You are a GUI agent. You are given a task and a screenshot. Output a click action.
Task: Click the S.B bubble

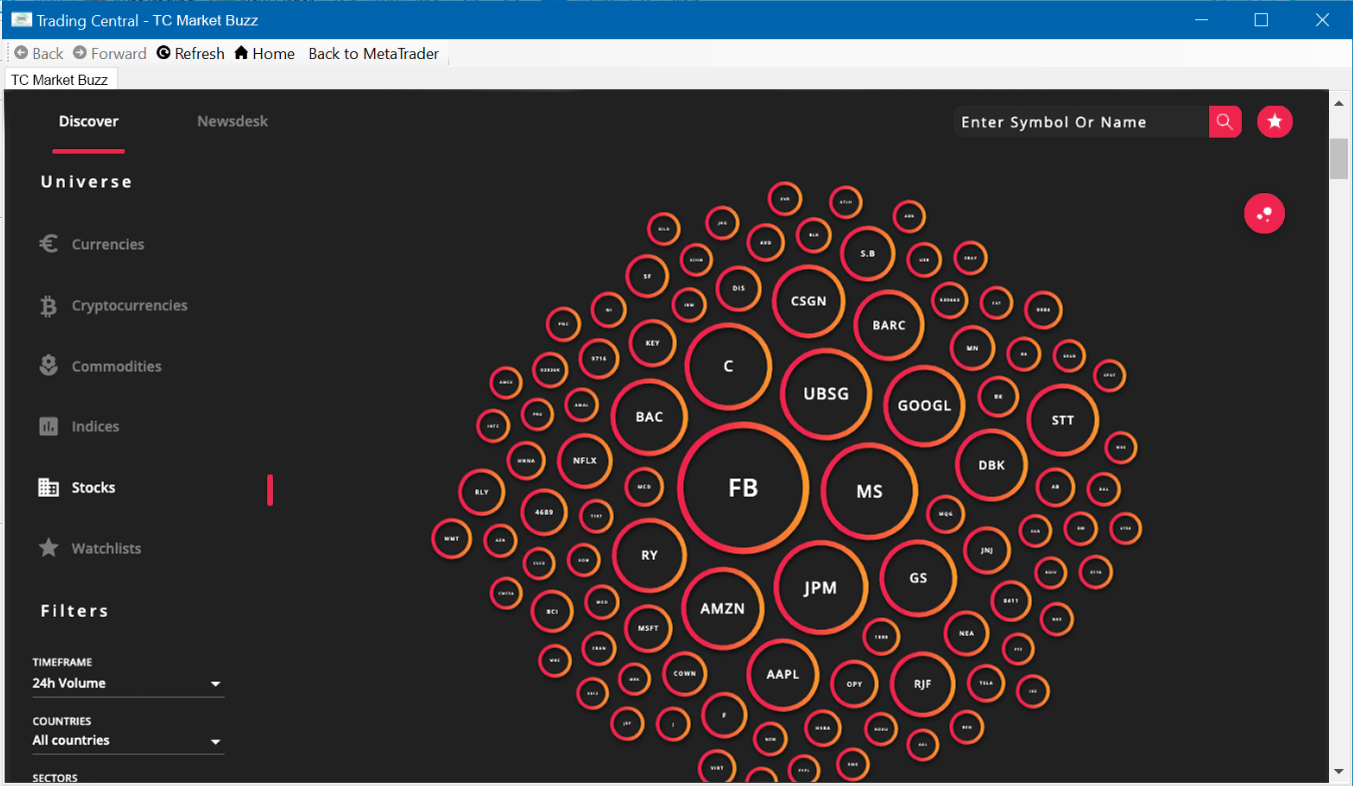click(867, 254)
